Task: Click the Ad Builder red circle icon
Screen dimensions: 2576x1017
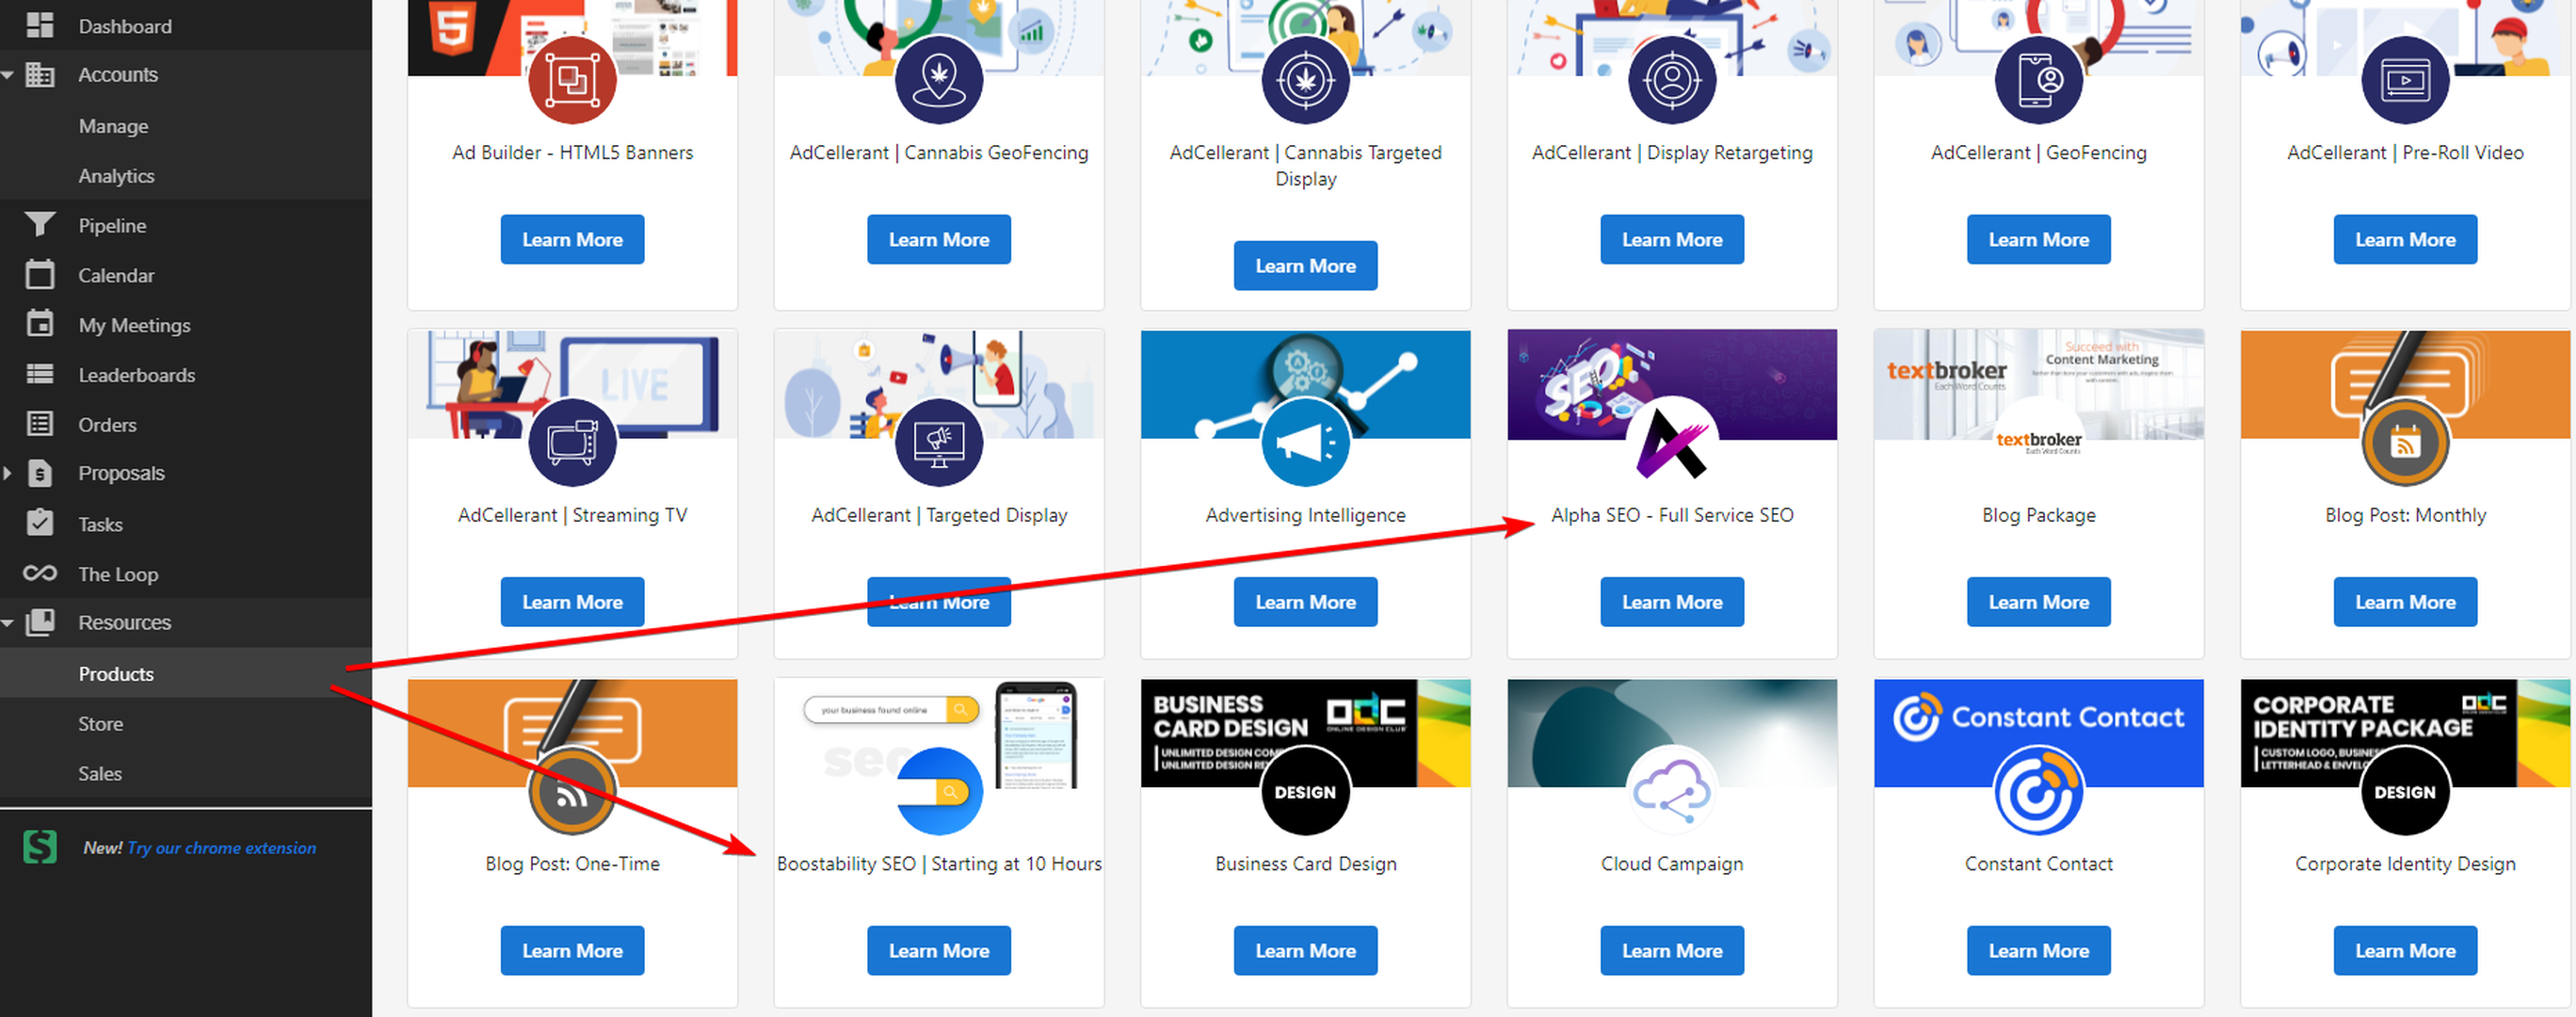Action: pyautogui.click(x=572, y=80)
